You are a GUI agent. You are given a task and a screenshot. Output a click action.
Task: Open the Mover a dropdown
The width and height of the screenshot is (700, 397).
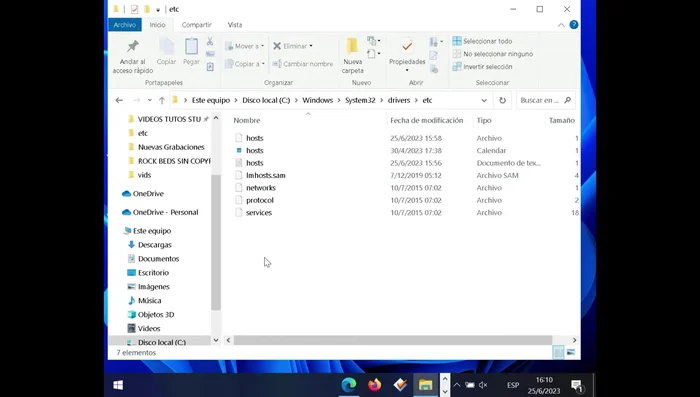pyautogui.click(x=244, y=46)
